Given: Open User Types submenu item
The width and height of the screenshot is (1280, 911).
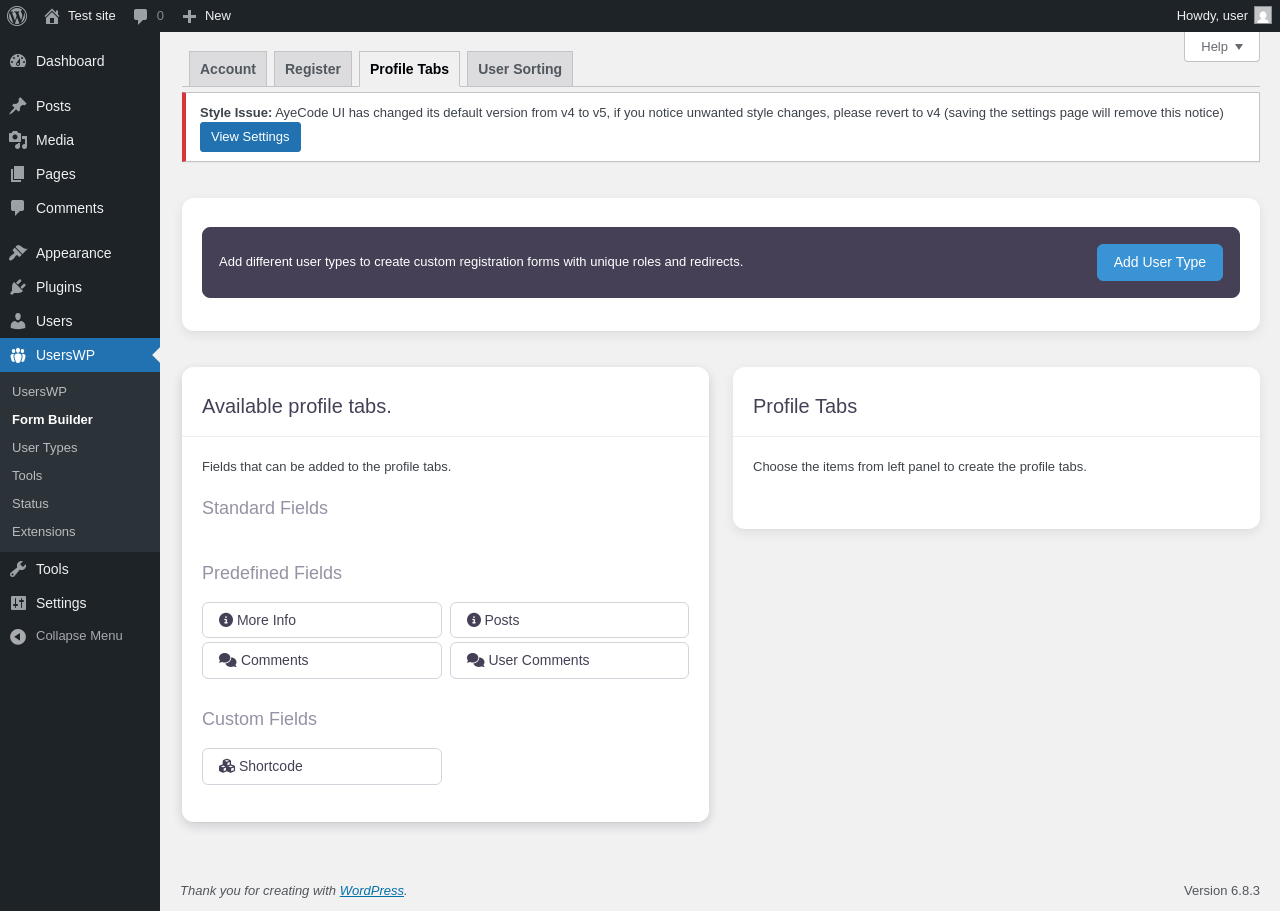Looking at the screenshot, I should click(x=45, y=448).
